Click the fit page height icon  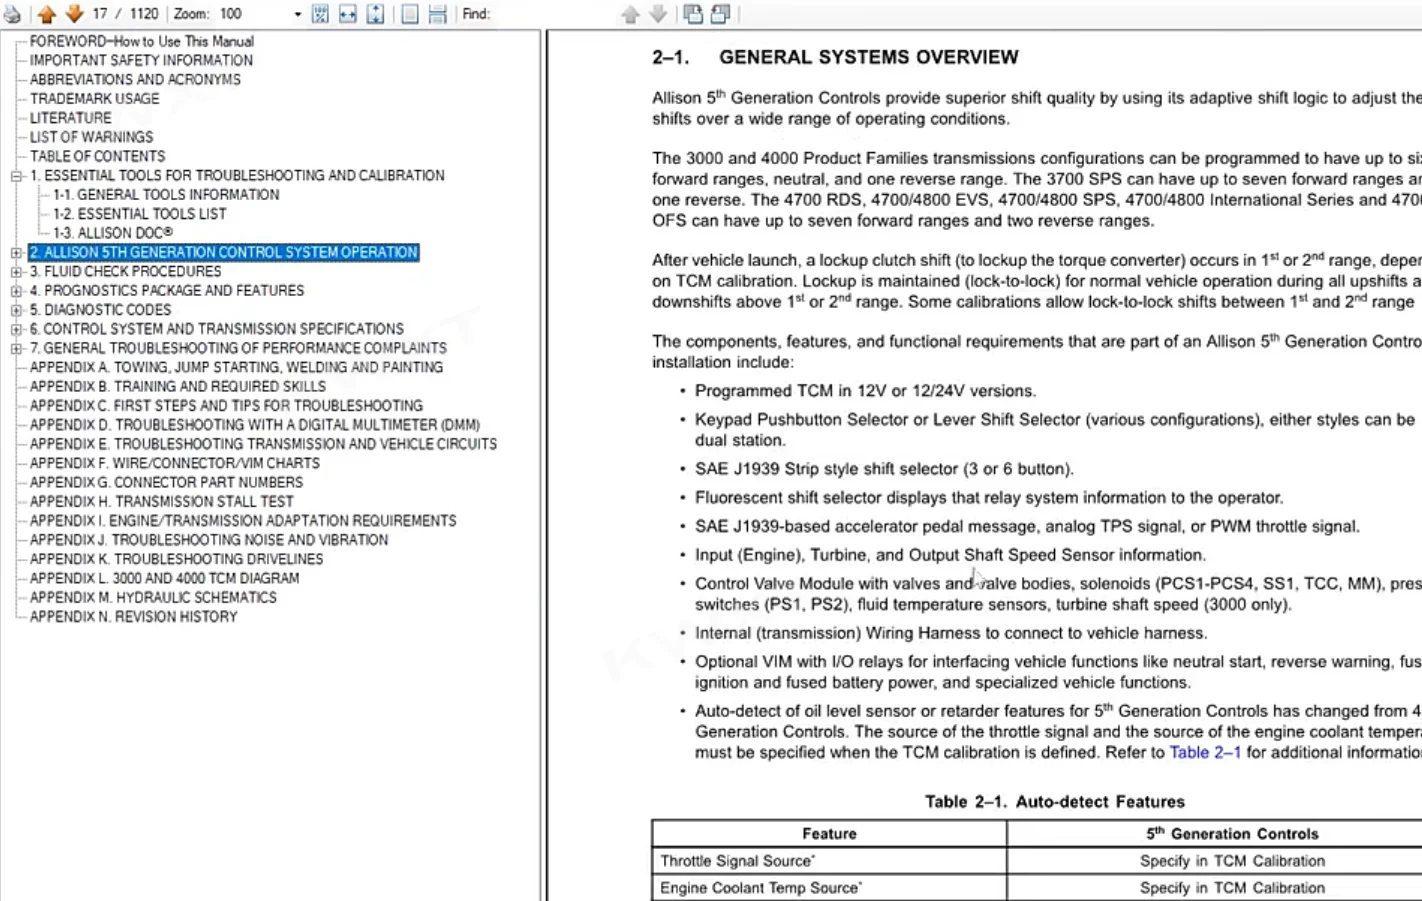tap(375, 14)
